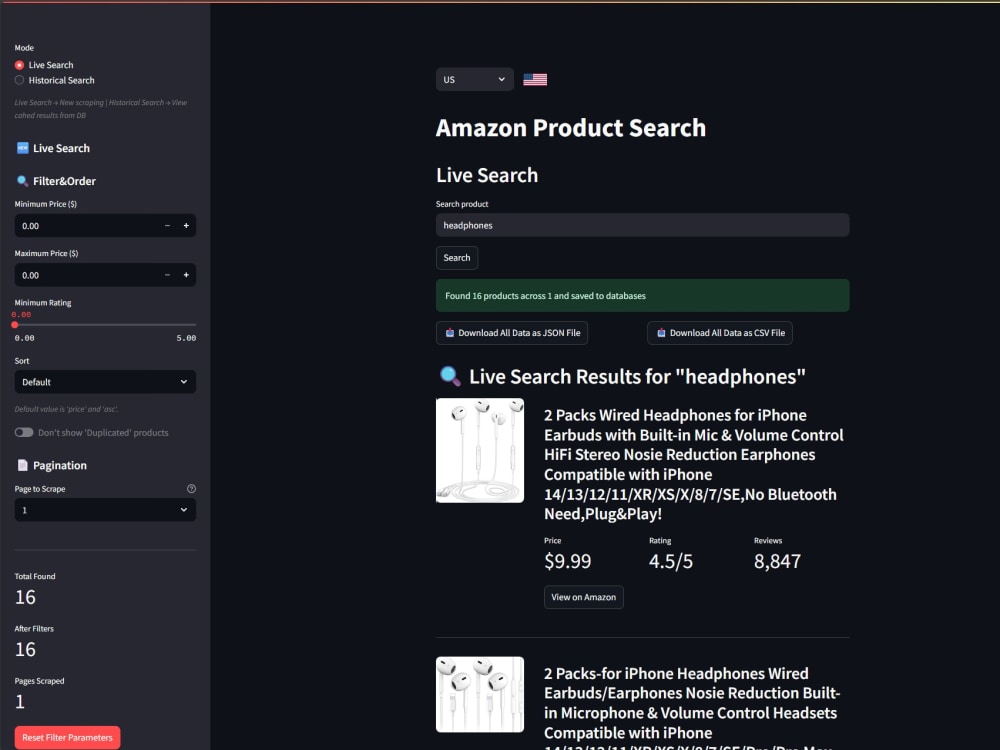
Task: Click the magnifier icon next to Filter&Order
Action: click(22, 181)
